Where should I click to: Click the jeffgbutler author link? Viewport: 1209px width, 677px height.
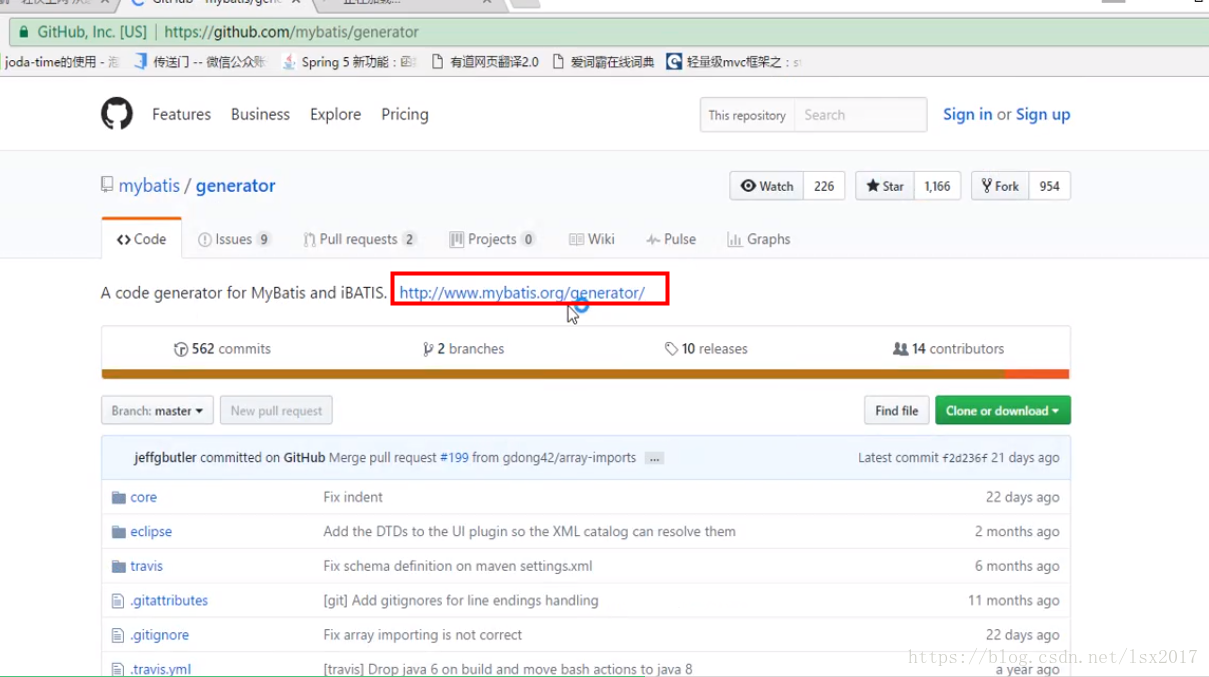pos(165,458)
